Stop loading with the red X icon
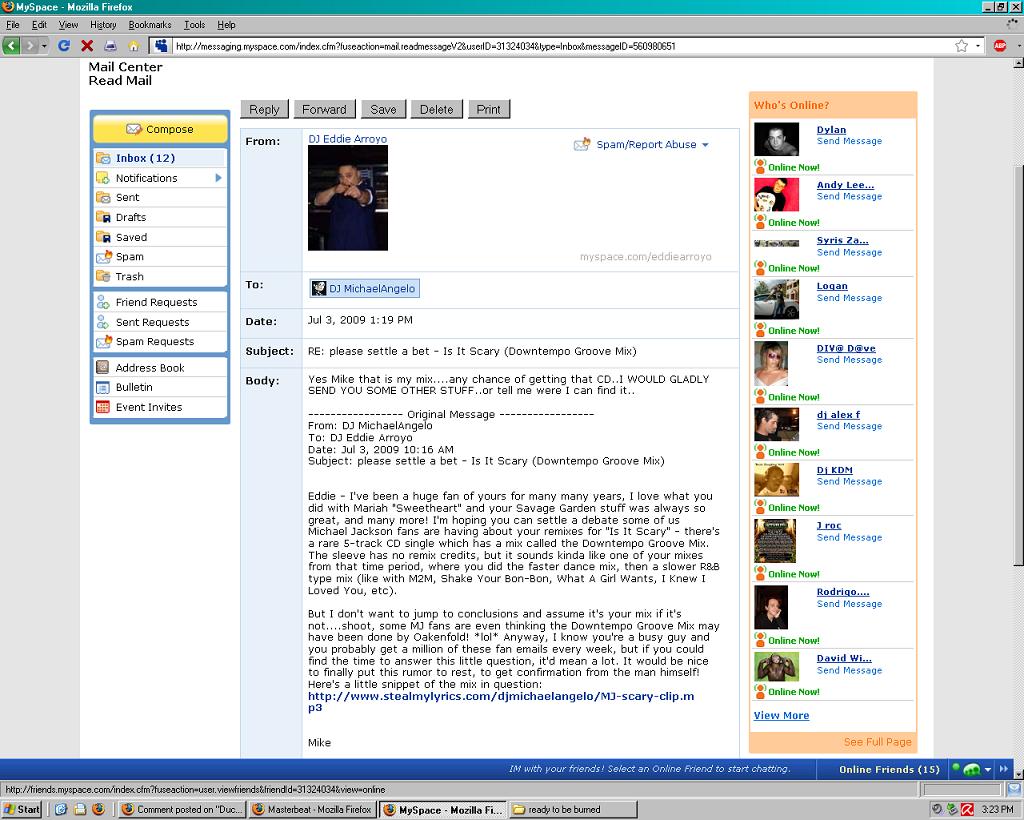This screenshot has height=820, width=1024. click(x=87, y=46)
